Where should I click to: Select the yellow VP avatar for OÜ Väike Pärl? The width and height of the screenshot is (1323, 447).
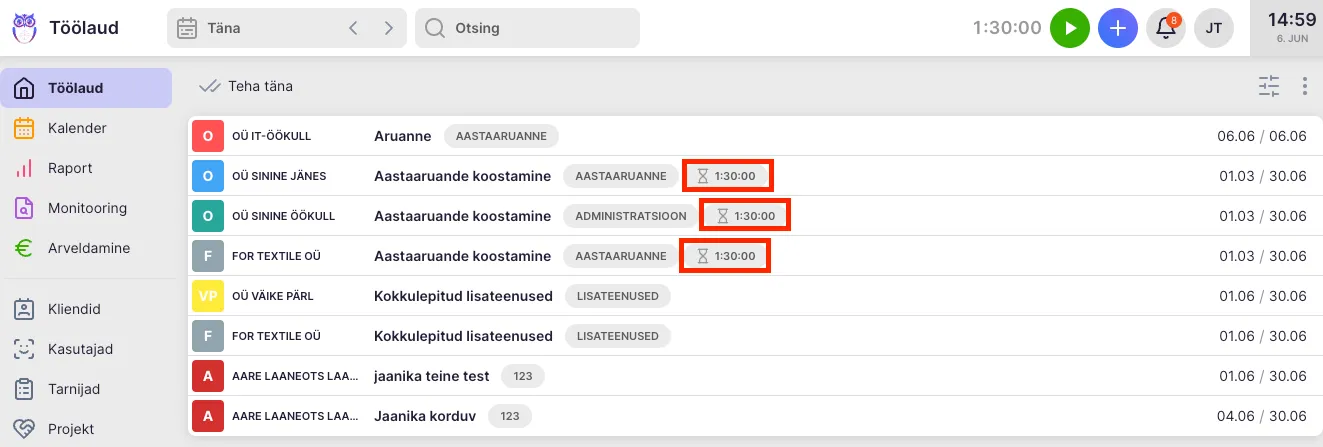click(208, 296)
